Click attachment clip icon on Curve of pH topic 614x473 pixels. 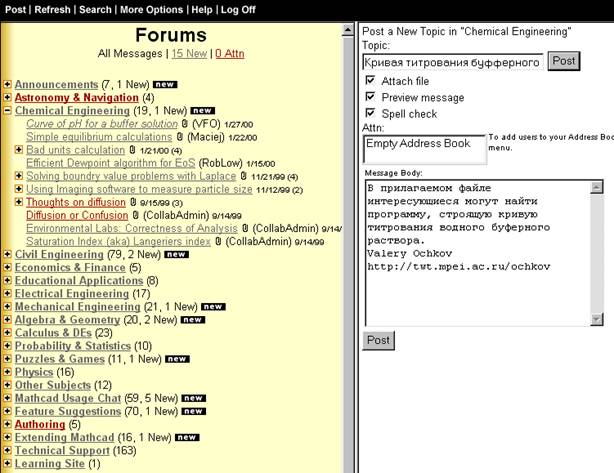pyautogui.click(x=185, y=124)
